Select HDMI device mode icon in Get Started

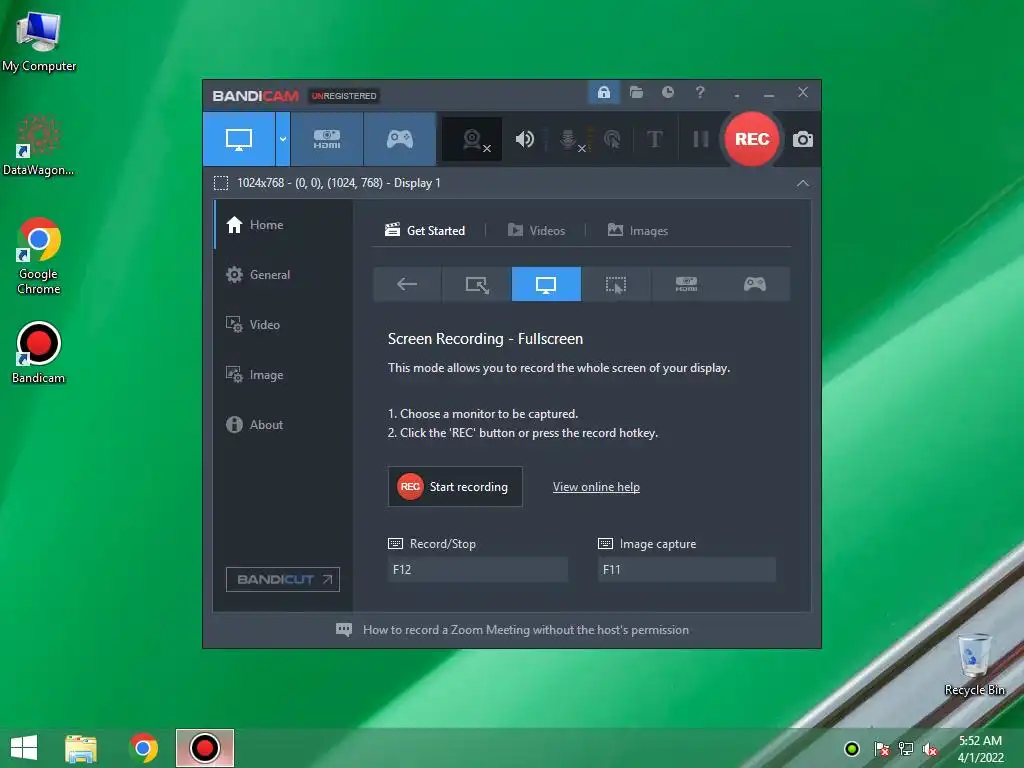click(686, 284)
